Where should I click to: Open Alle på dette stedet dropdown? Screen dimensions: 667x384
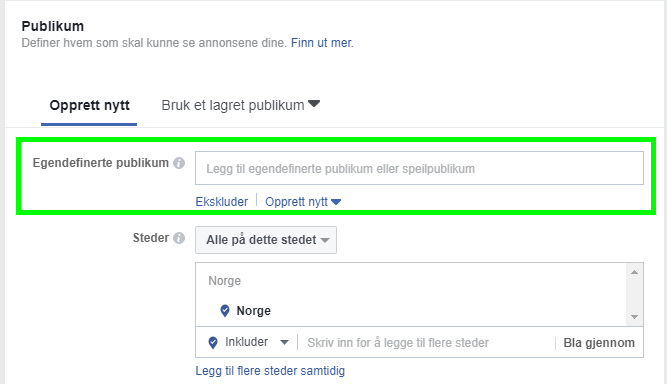(x=266, y=240)
